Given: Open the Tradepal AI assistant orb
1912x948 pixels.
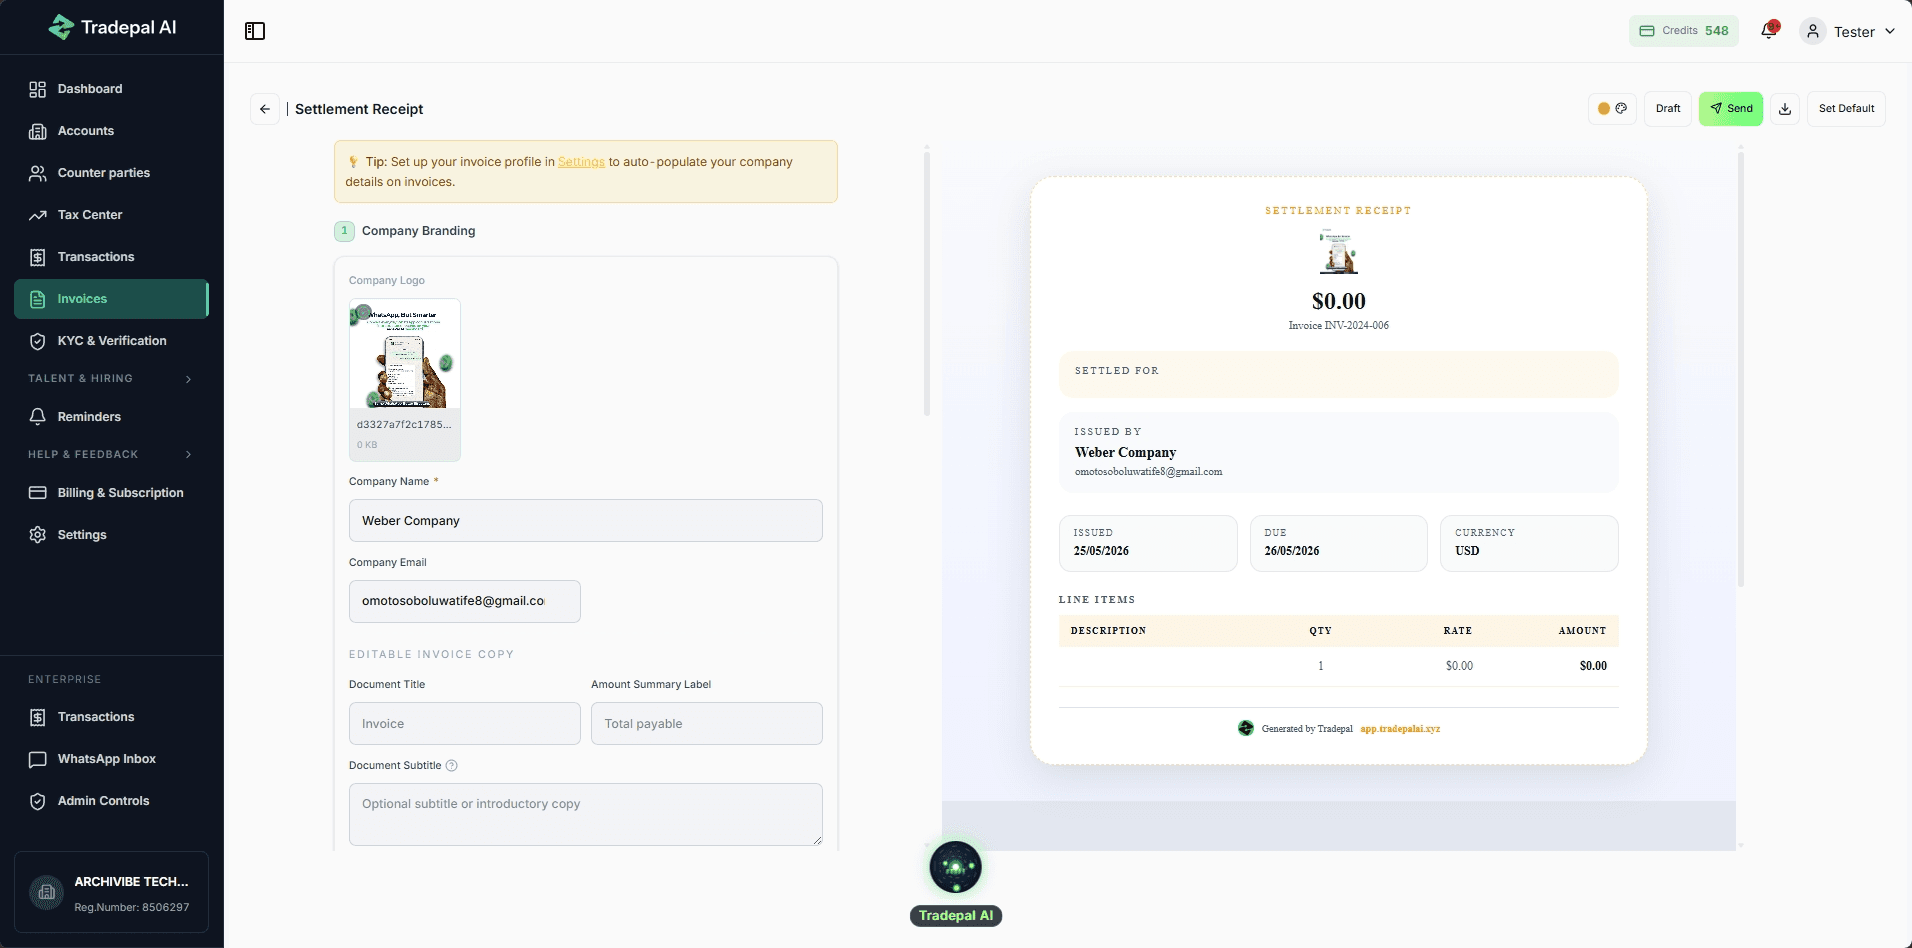Looking at the screenshot, I should (x=956, y=867).
